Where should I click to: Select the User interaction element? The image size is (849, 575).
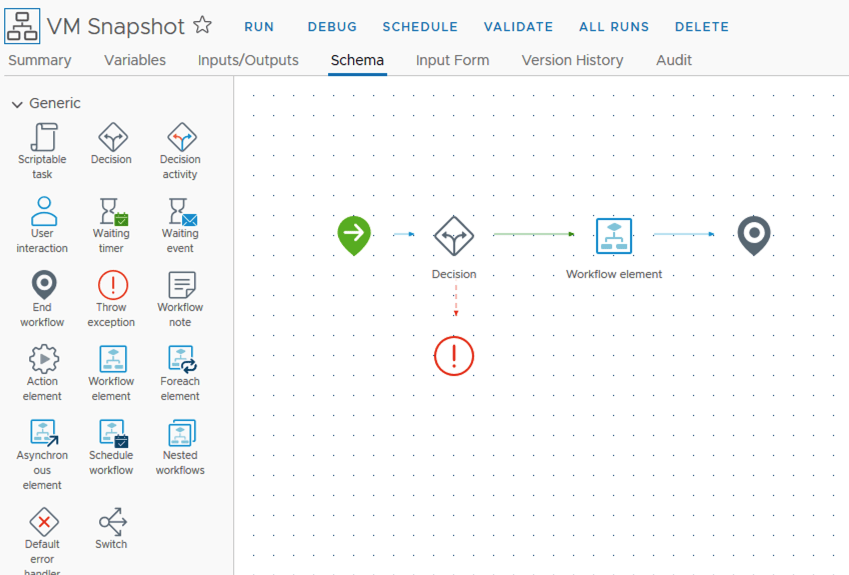(x=43, y=212)
